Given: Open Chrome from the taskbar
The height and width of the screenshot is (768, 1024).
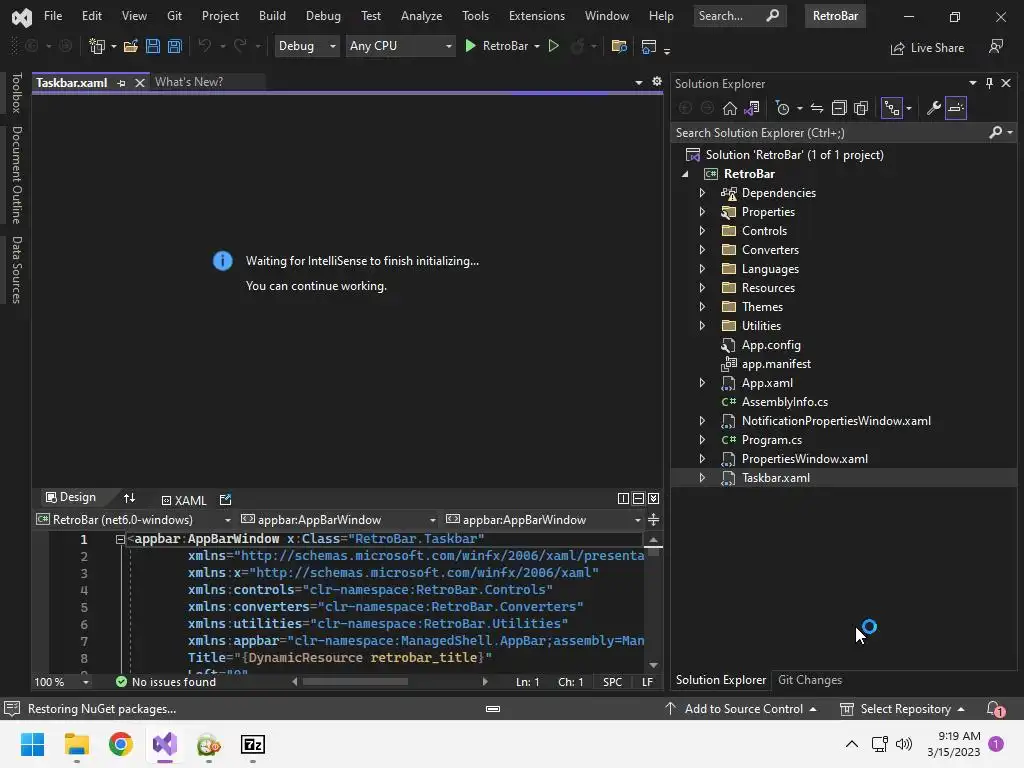Looking at the screenshot, I should click(121, 744).
